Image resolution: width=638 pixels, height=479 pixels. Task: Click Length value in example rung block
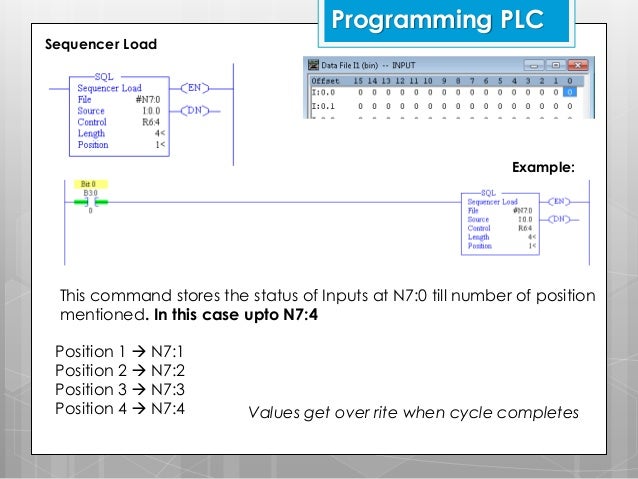pos(532,237)
